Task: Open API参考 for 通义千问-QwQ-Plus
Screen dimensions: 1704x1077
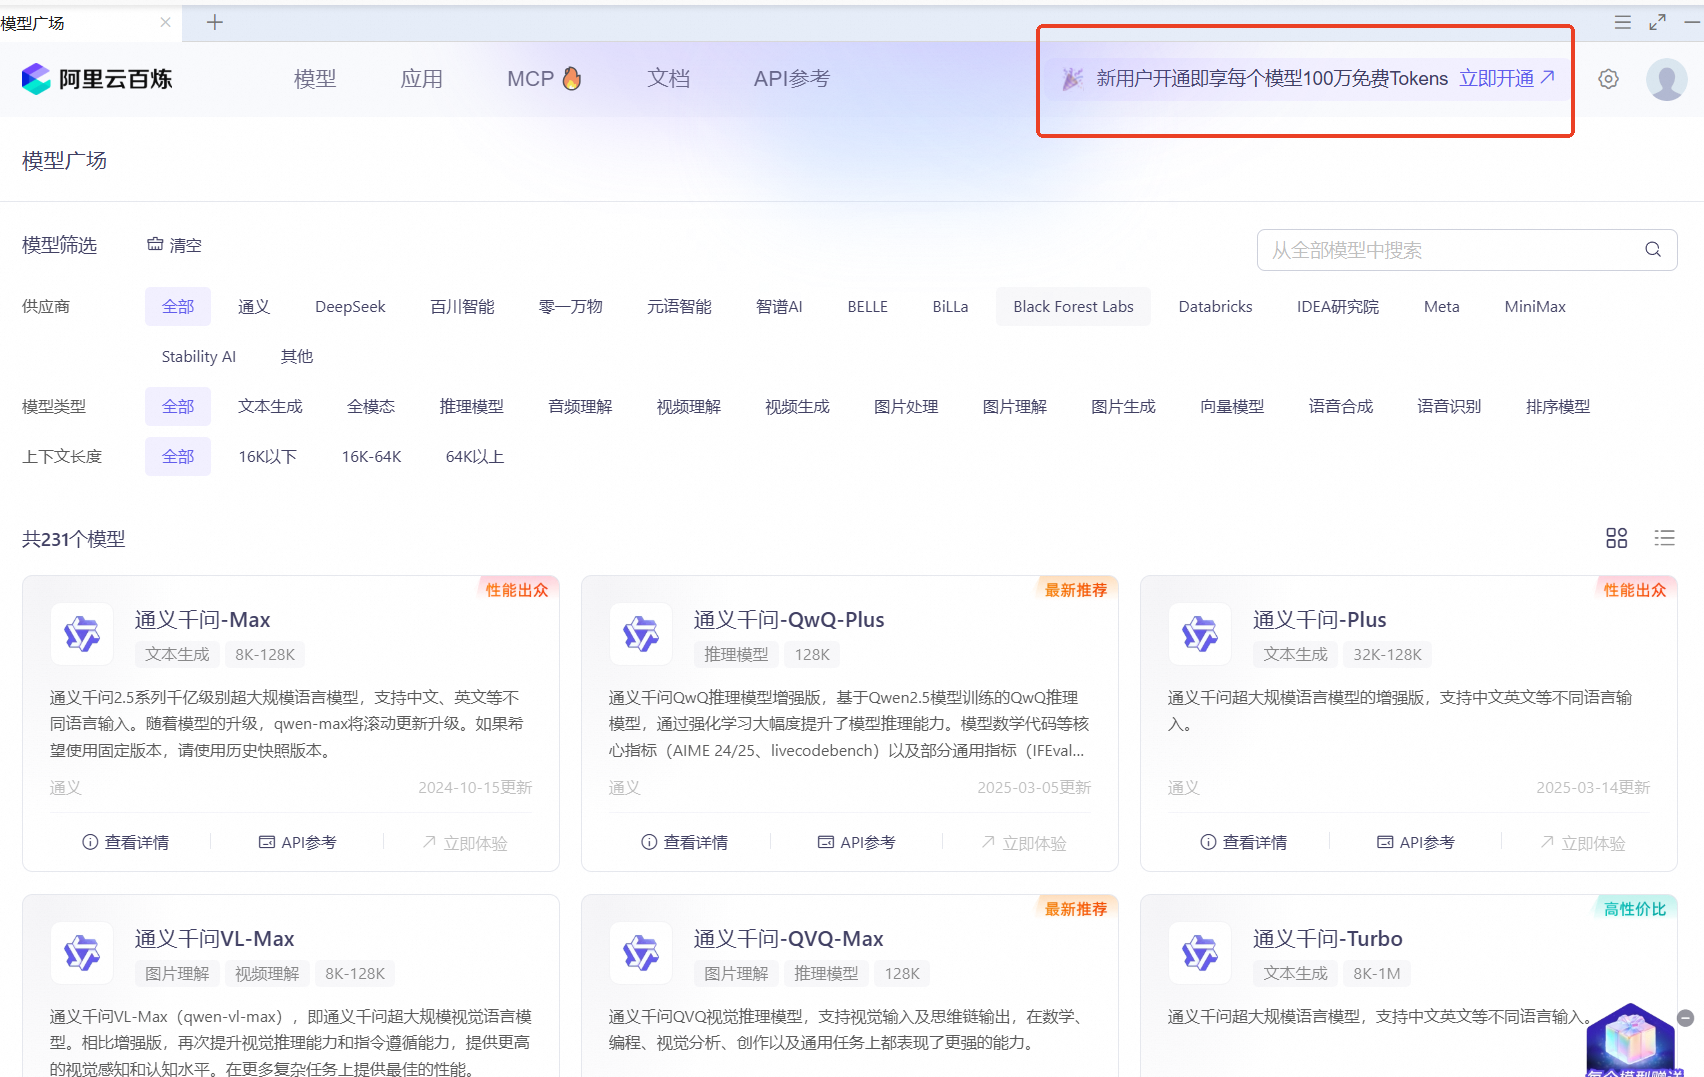Action: (x=857, y=842)
